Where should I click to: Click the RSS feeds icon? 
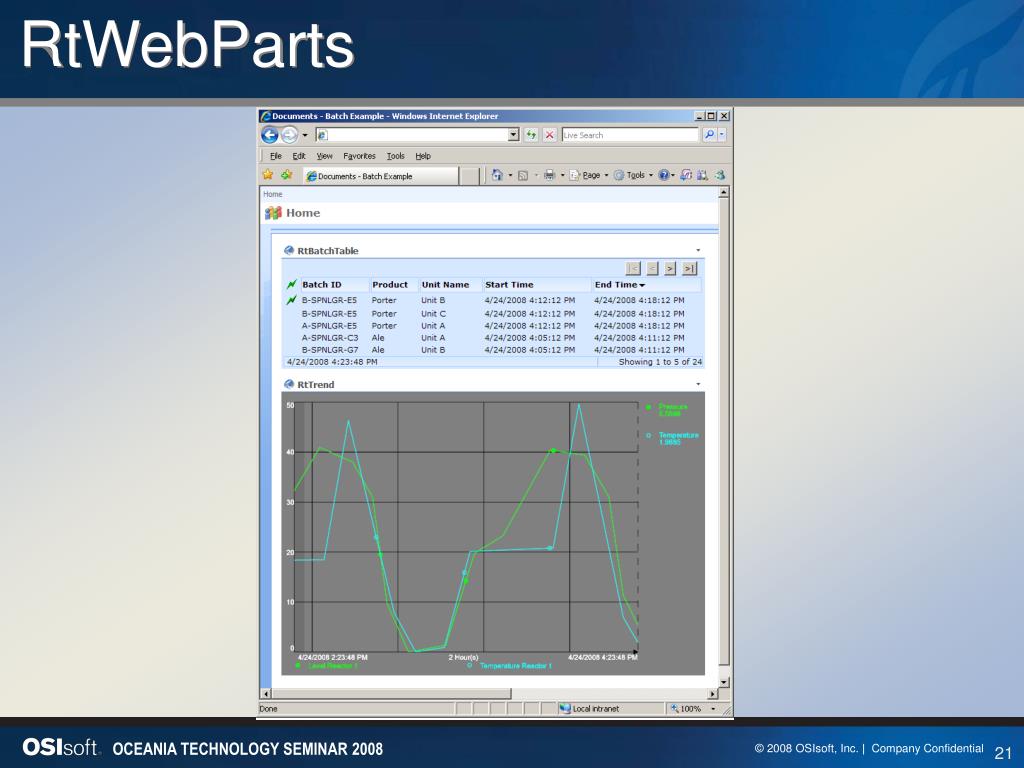(x=522, y=175)
